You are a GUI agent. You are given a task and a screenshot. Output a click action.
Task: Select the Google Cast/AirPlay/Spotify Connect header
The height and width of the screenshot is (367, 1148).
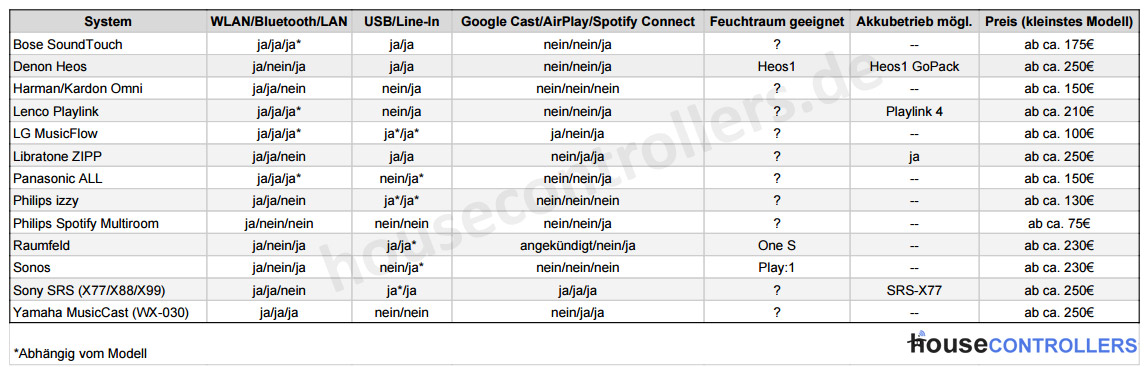click(578, 22)
